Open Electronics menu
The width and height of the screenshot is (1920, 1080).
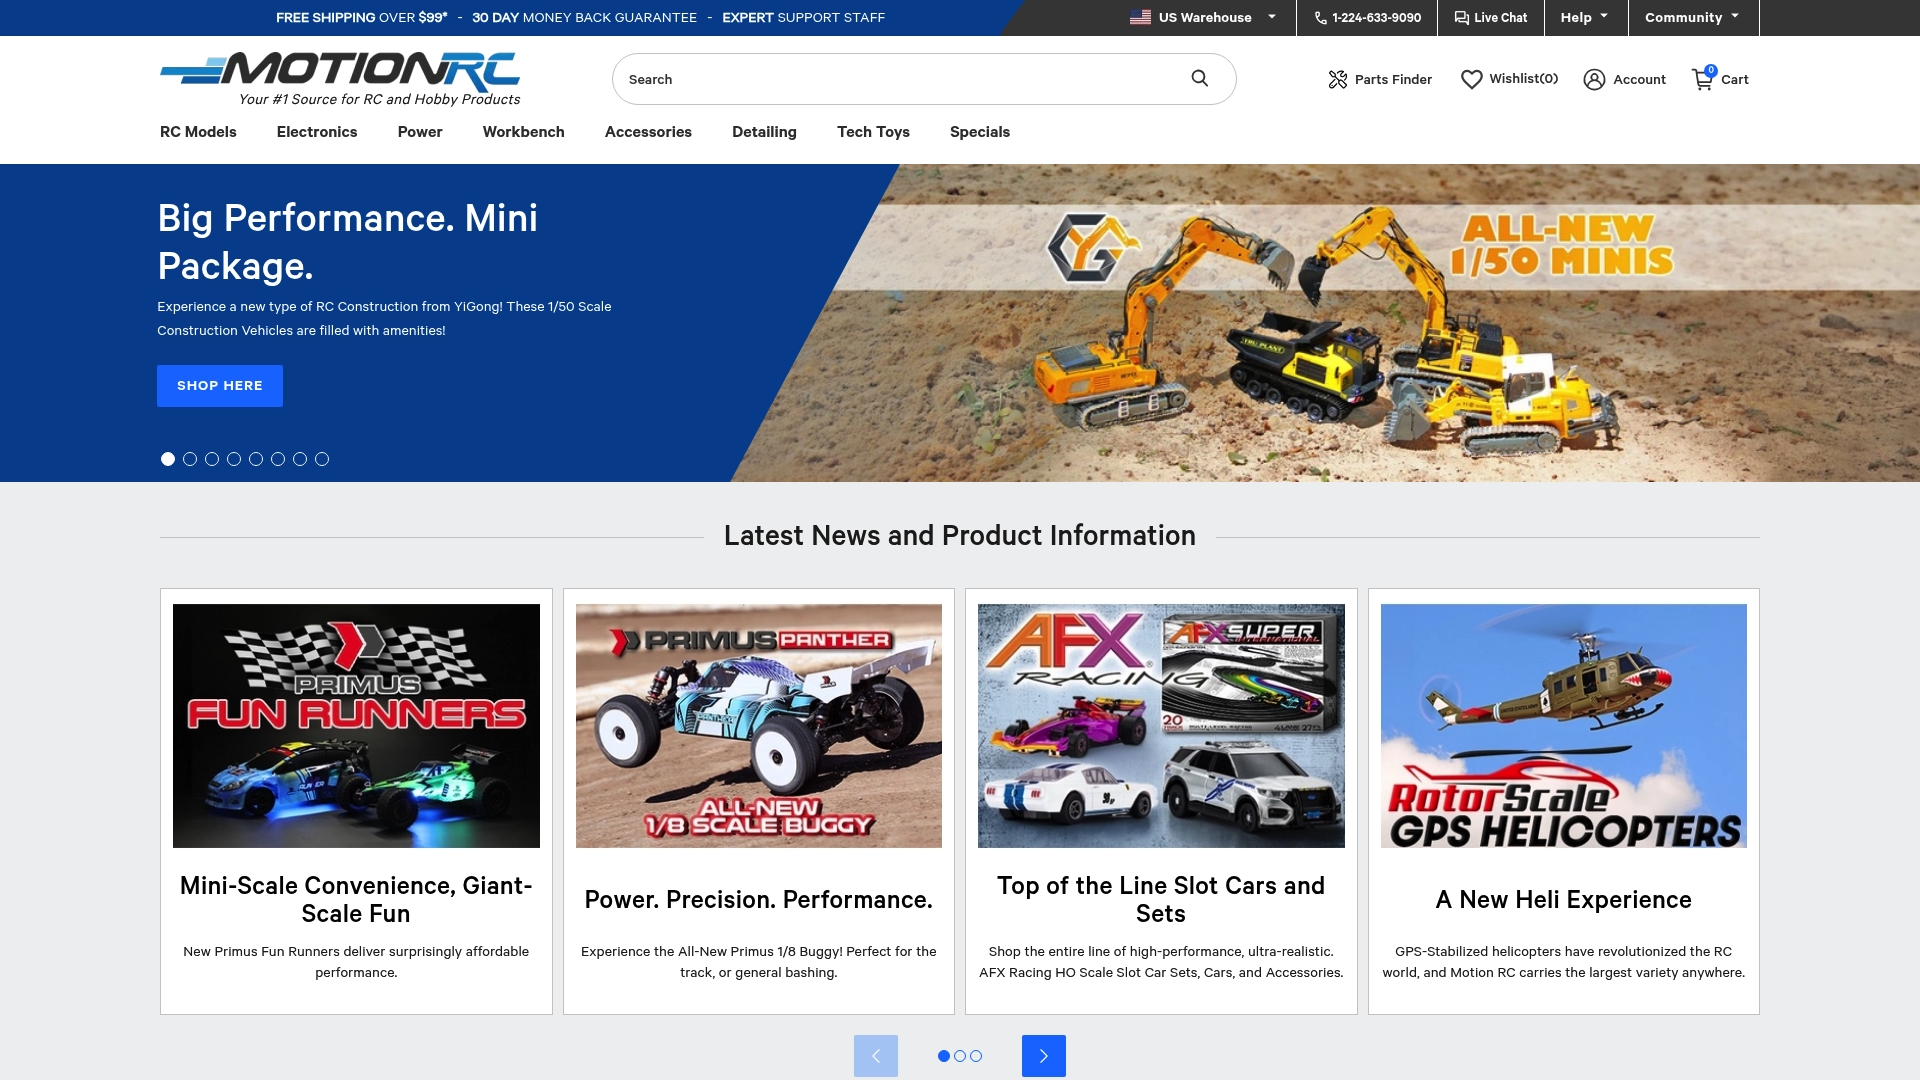click(x=317, y=132)
